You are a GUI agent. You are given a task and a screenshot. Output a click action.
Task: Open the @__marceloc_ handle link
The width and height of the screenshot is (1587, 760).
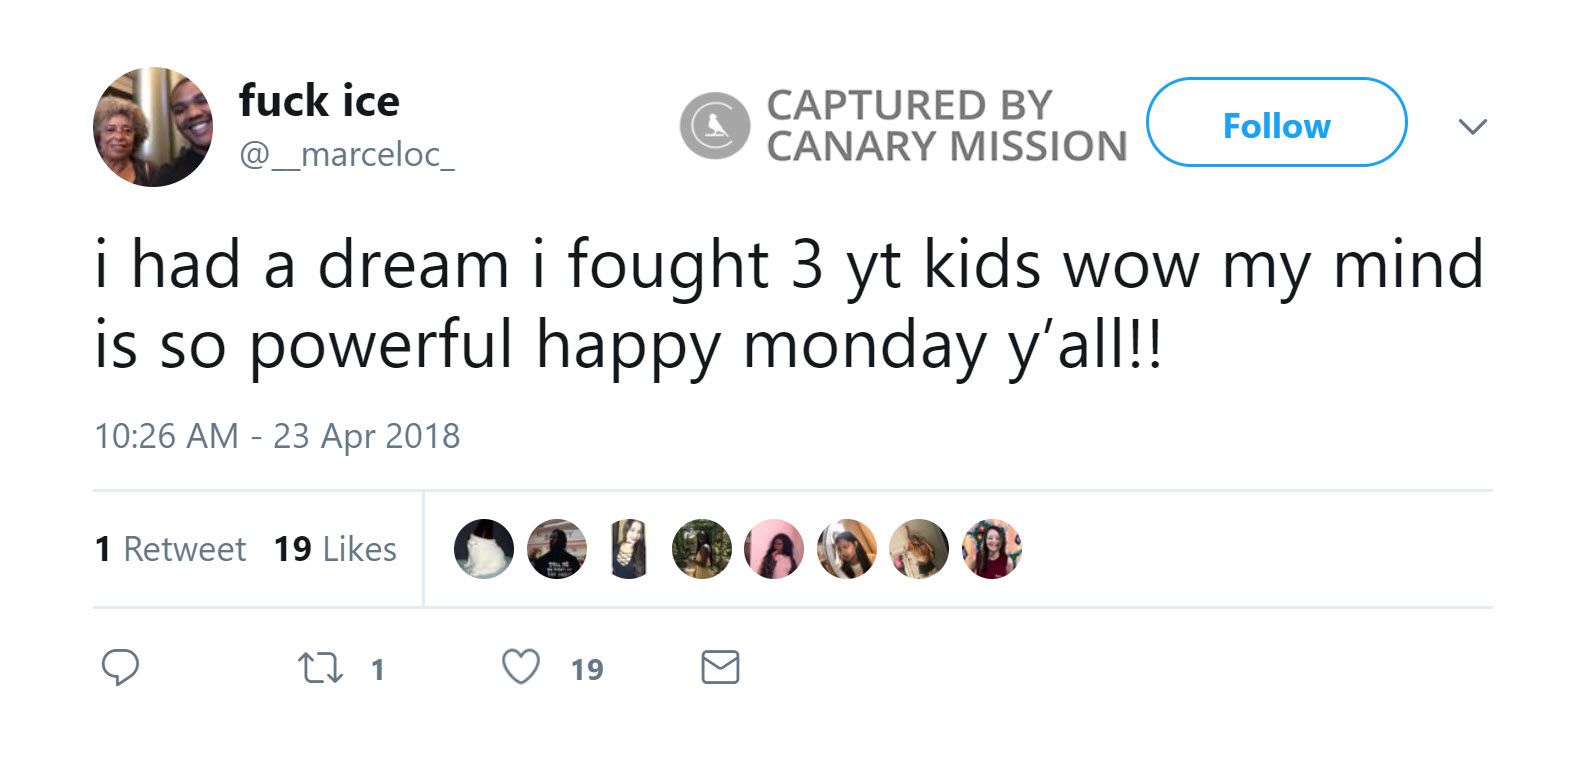(x=347, y=155)
